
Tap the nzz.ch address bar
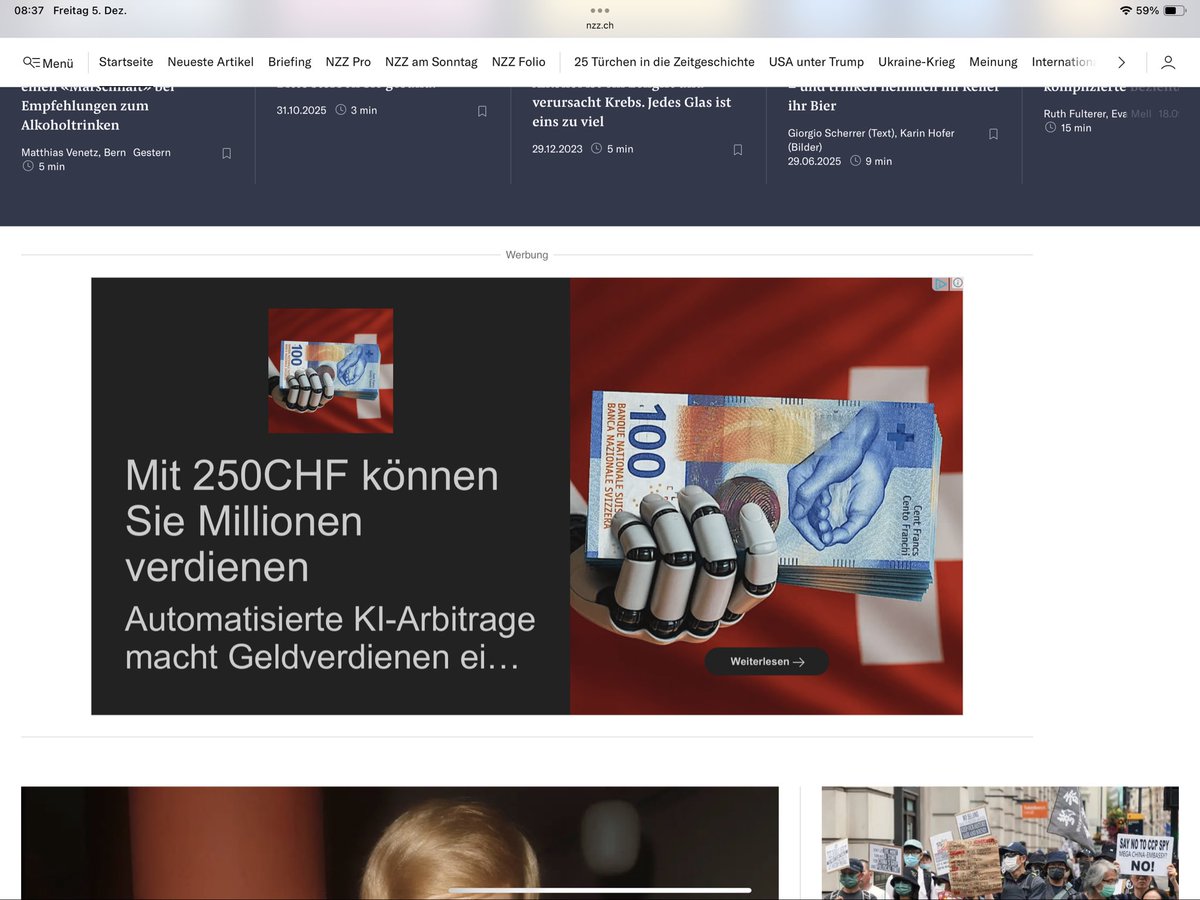[x=600, y=25]
